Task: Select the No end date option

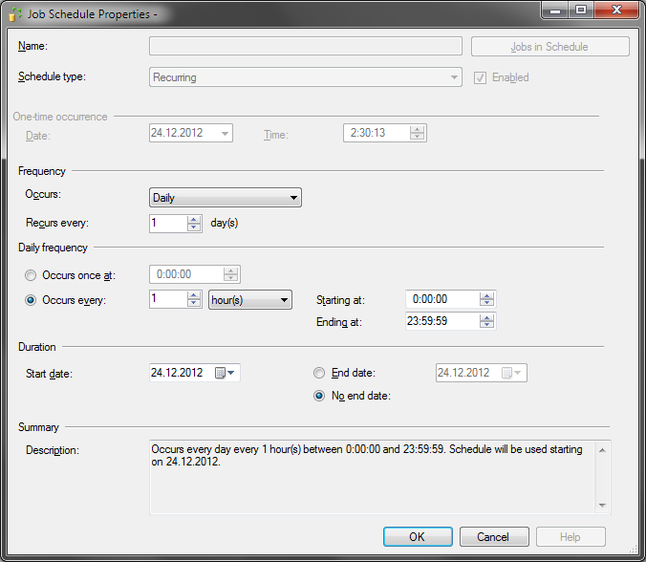Action: [x=320, y=396]
